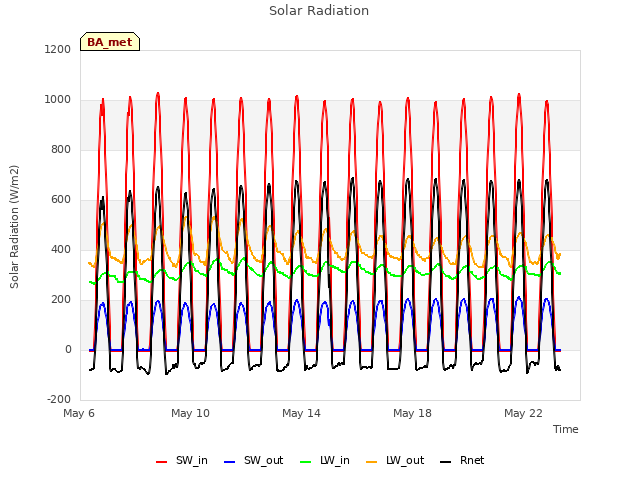Click the 600 y-axis label

click(61, 200)
